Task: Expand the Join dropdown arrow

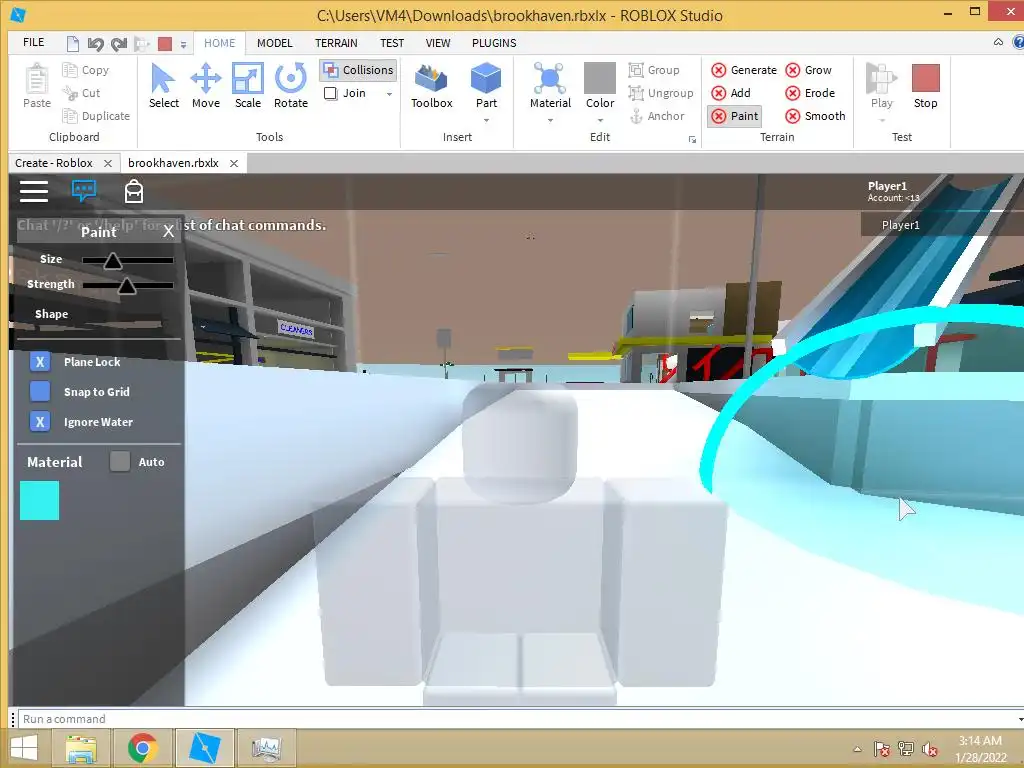Action: (x=389, y=94)
